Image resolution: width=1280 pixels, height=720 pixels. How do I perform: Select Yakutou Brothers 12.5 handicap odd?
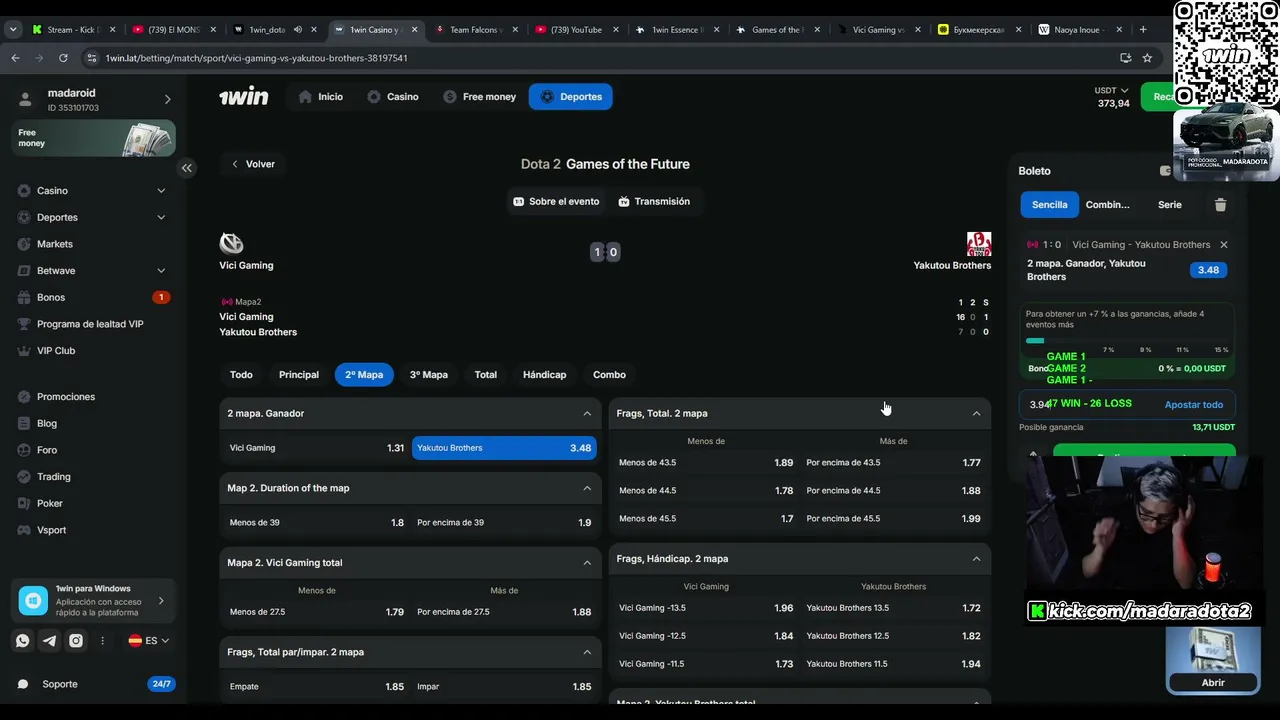[893, 636]
